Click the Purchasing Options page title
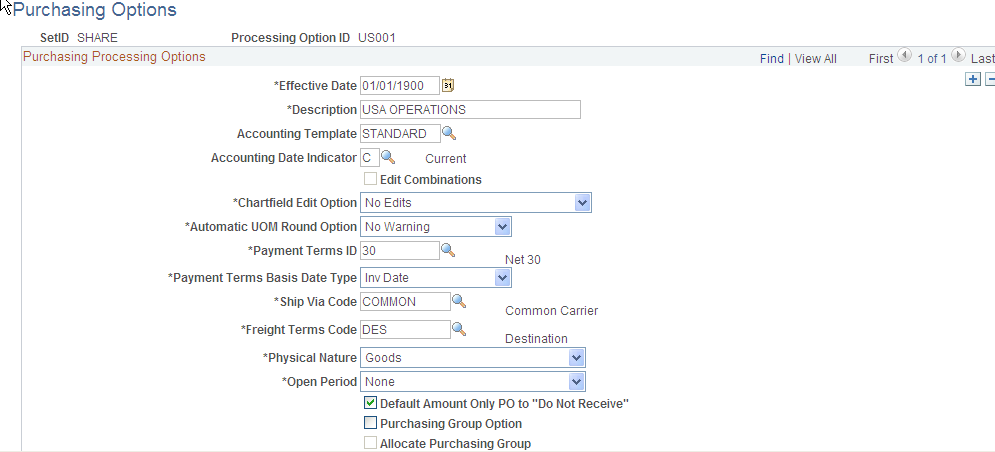The width and height of the screenshot is (995, 452). 95,10
